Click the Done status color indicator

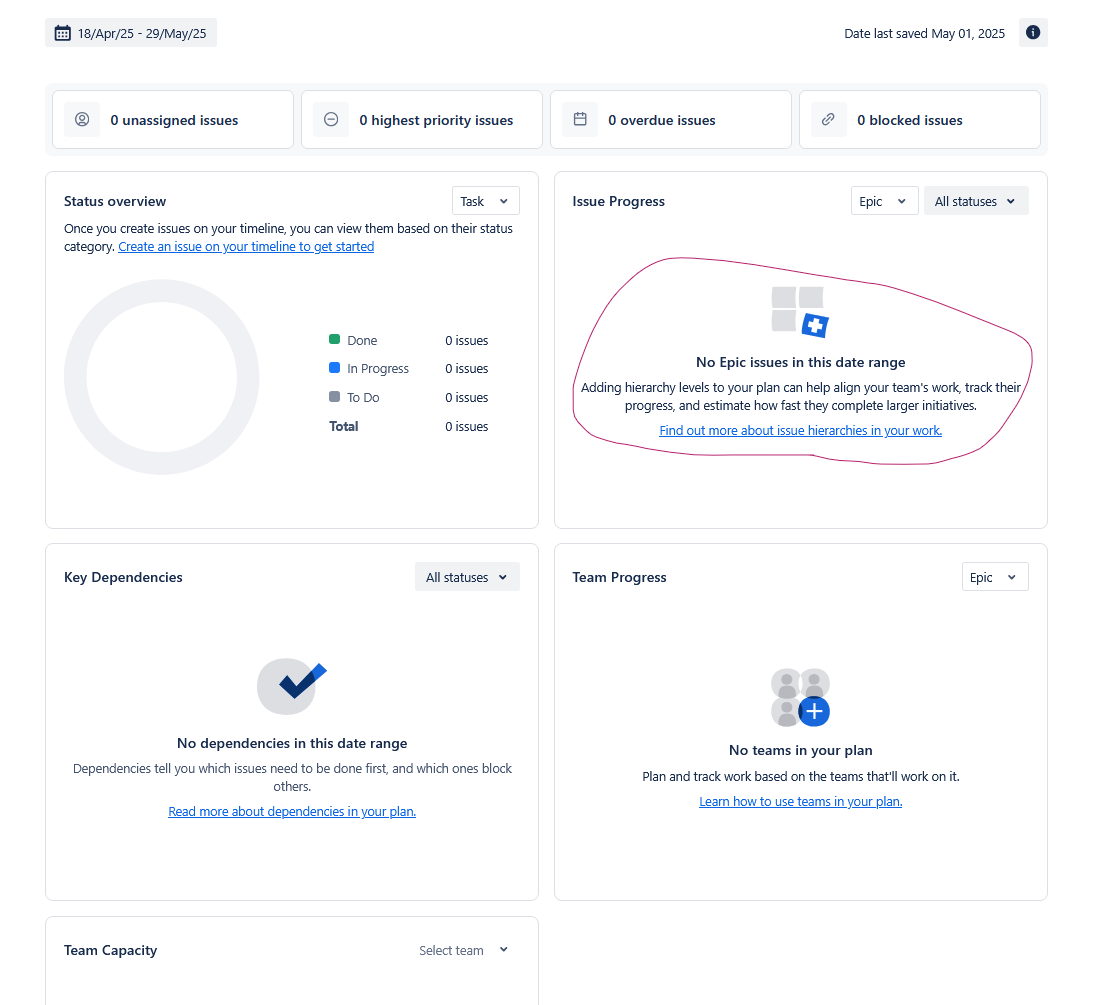333,340
